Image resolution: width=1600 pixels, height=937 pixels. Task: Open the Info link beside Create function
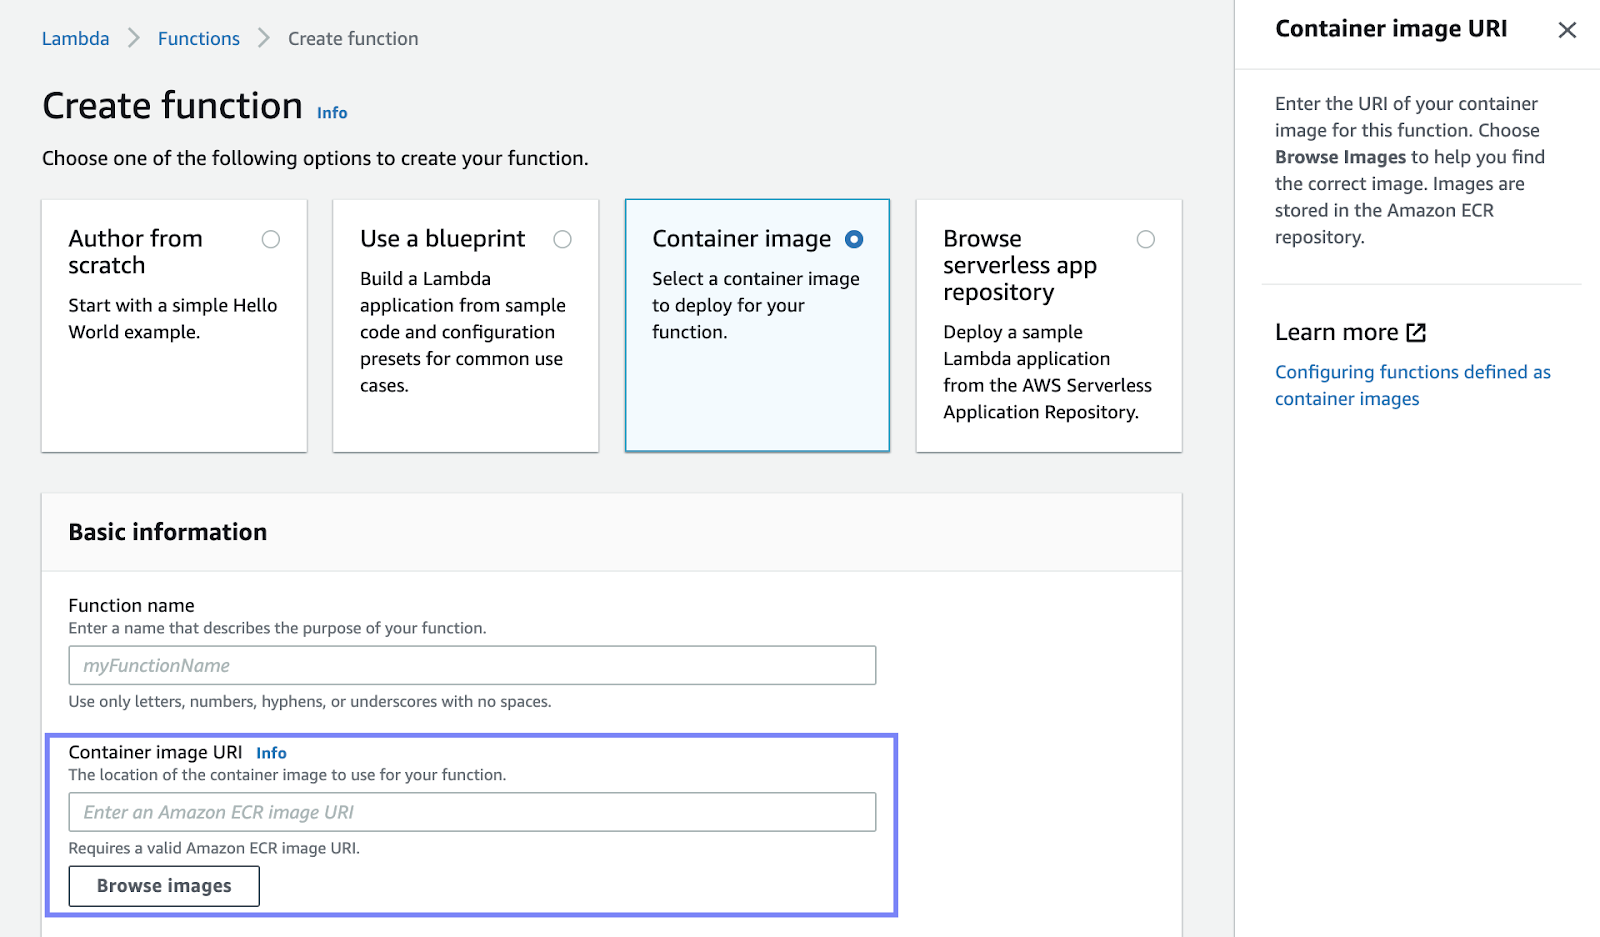332,113
